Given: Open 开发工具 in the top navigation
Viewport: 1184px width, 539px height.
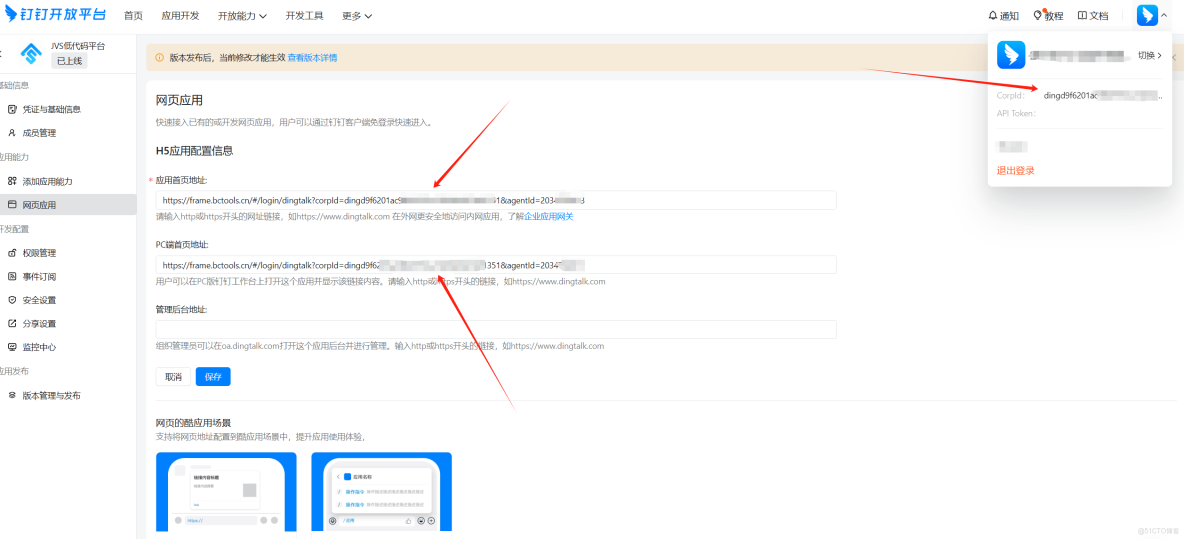Looking at the screenshot, I should click(x=304, y=16).
